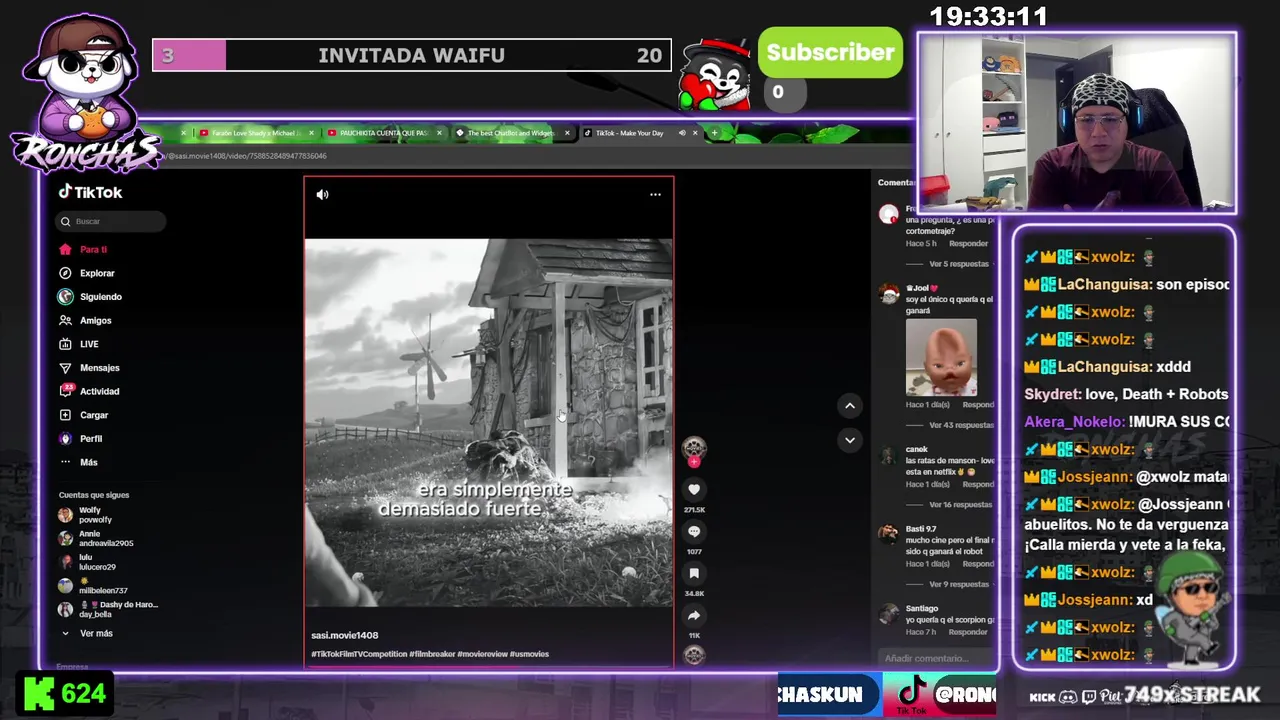Screen dimensions: 1280x720
Task: Switch to Farahn Love Shady browser tab
Action: (255, 133)
